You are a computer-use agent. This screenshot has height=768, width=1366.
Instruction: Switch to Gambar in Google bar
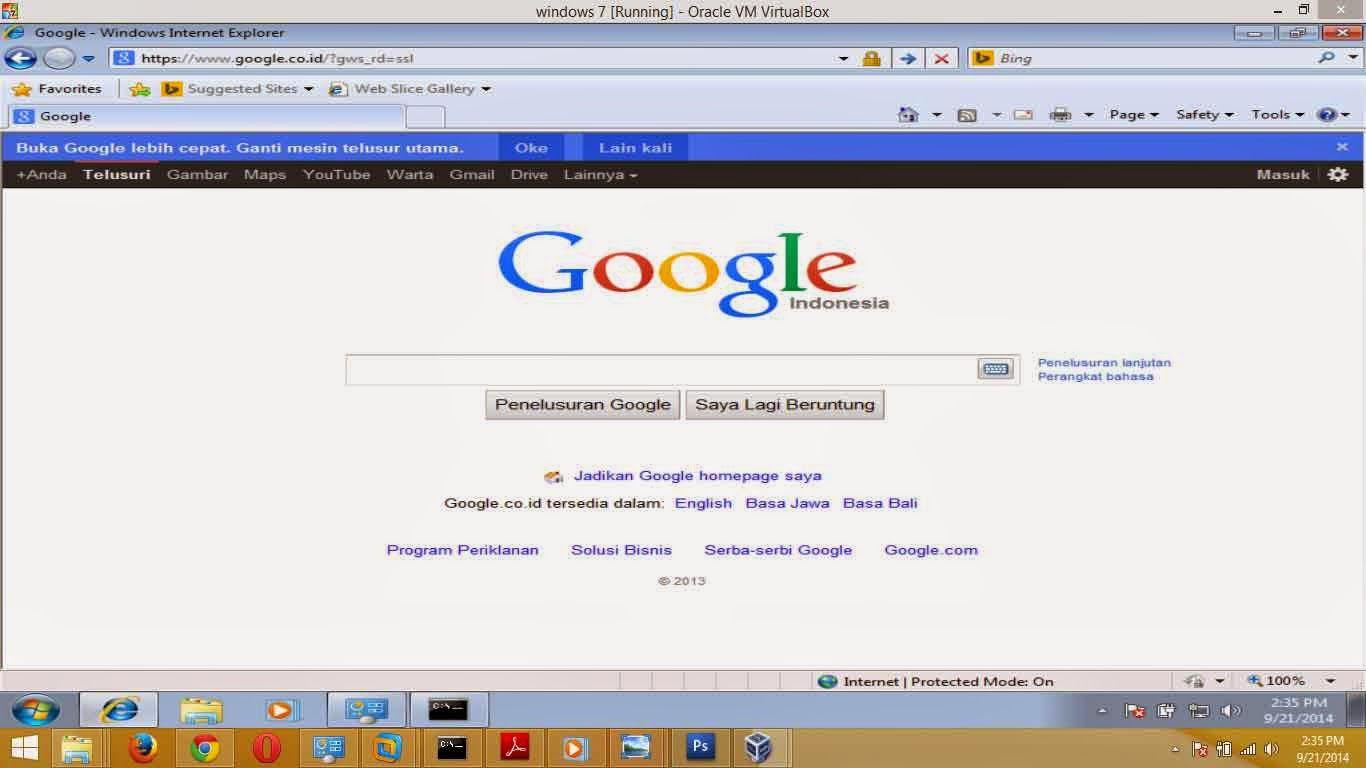point(197,175)
